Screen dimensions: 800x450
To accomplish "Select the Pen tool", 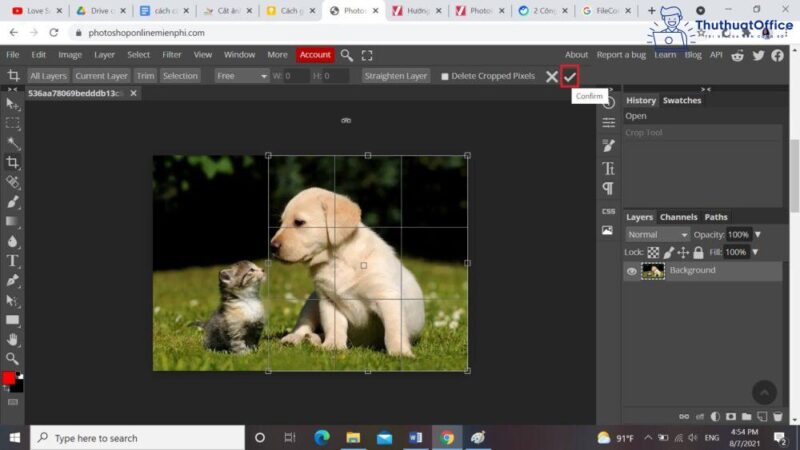I will click(x=13, y=281).
